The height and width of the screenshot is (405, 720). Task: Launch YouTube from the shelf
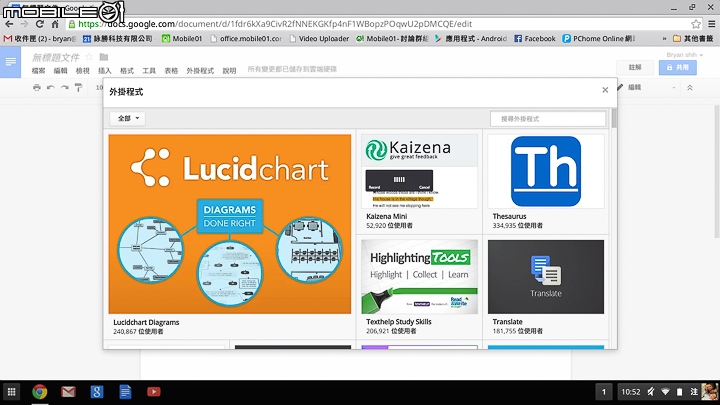[153, 392]
